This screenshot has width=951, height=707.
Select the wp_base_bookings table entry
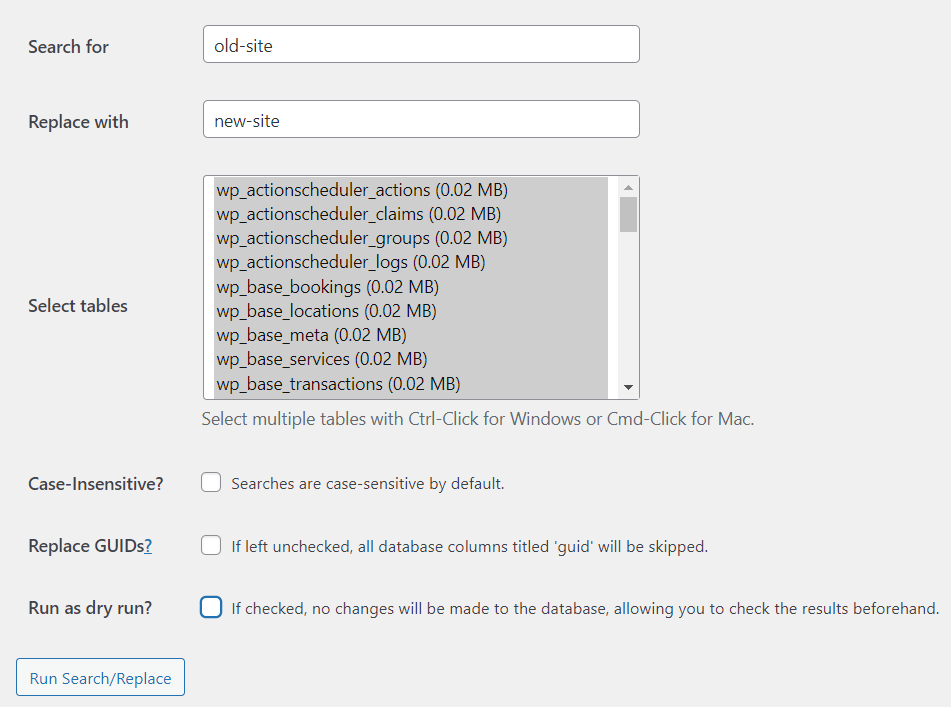point(411,287)
